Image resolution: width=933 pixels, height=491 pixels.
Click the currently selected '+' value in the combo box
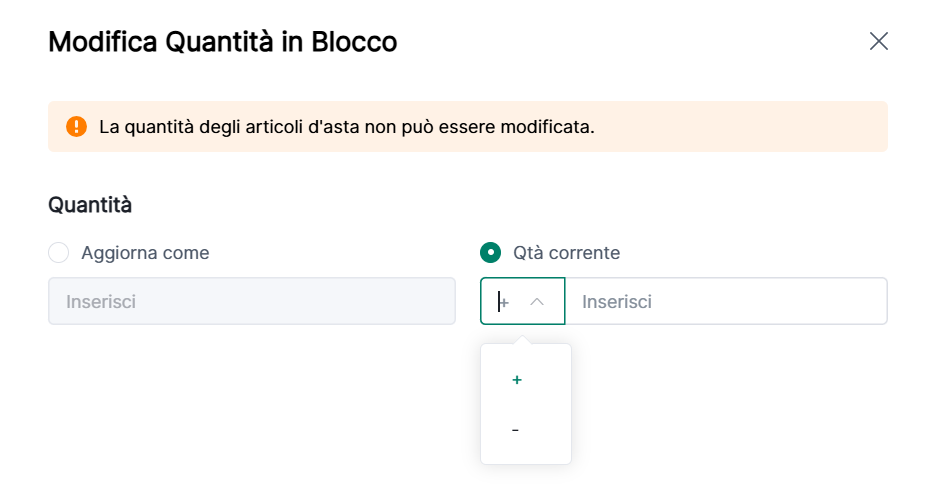504,301
